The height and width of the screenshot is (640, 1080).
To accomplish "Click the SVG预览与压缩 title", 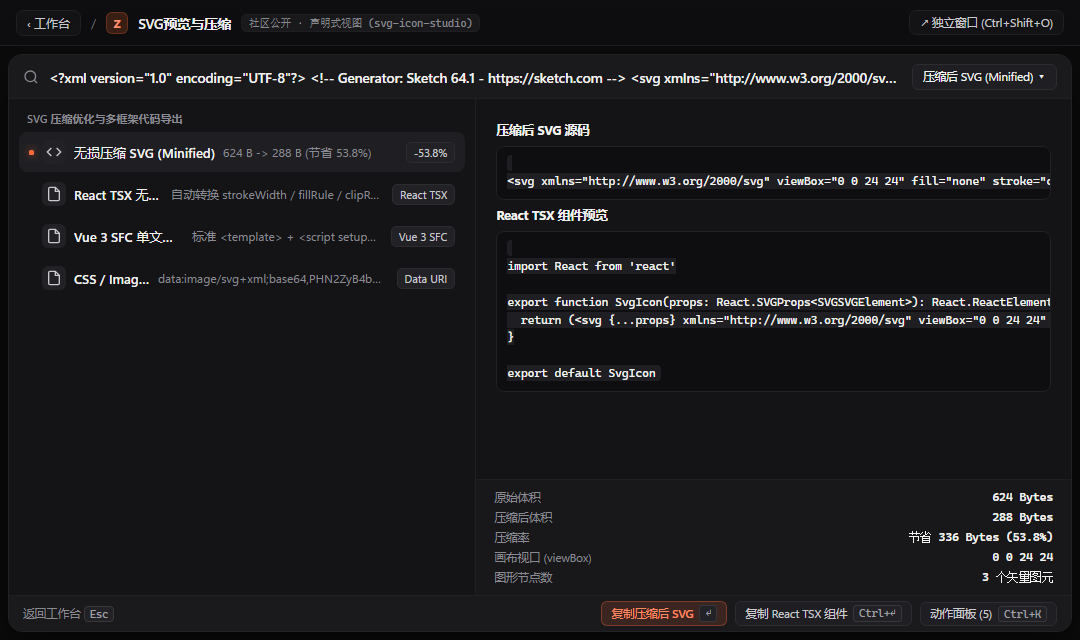I will [185, 24].
